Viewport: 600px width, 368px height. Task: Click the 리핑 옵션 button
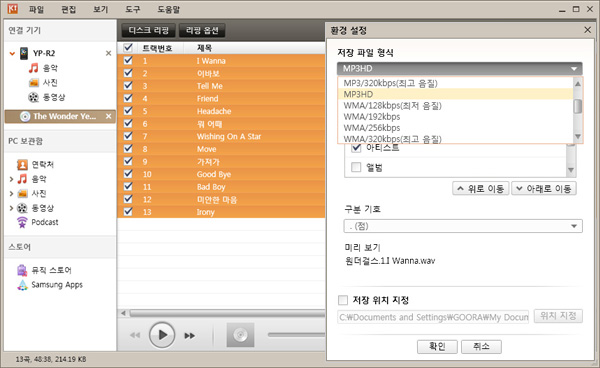tap(202, 30)
